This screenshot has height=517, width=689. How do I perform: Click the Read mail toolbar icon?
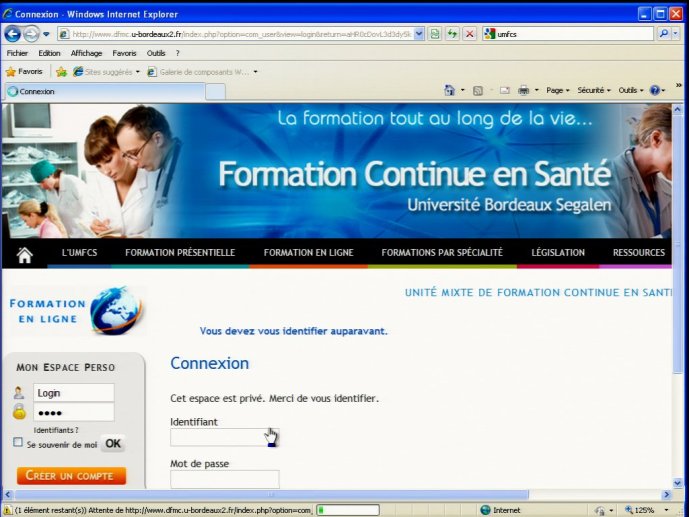pos(504,90)
